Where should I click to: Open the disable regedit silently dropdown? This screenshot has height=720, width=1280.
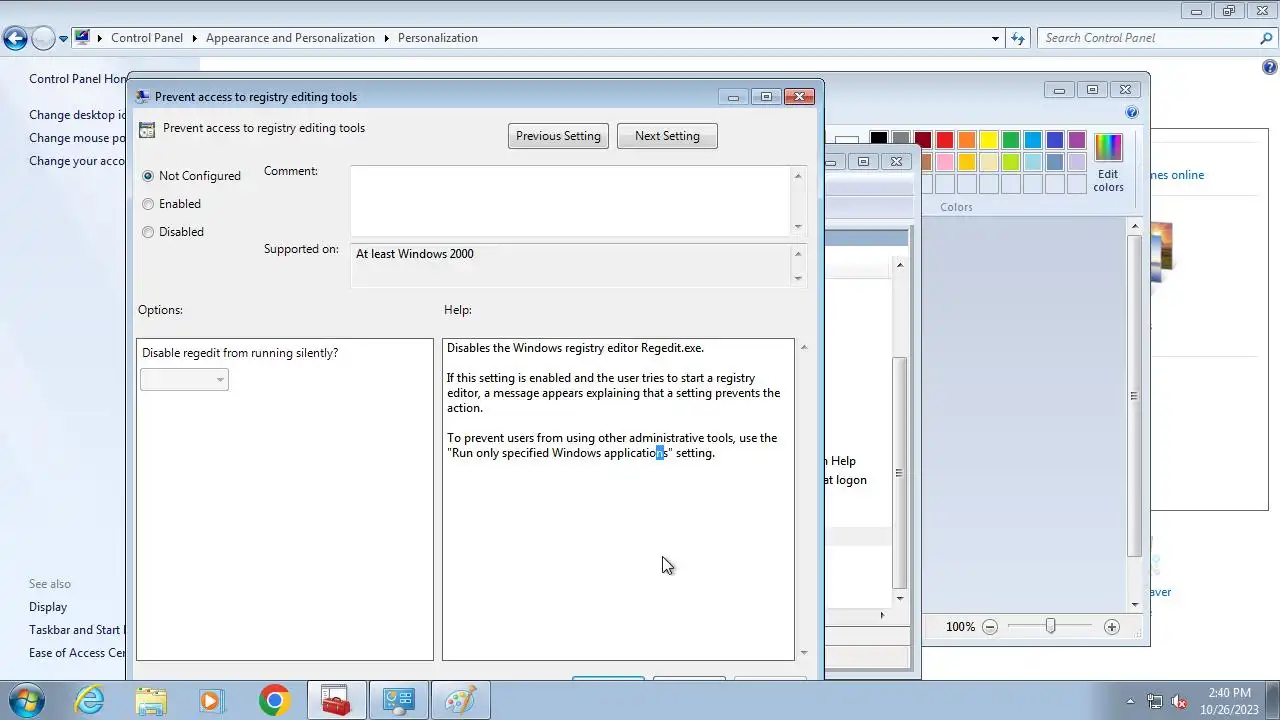(x=184, y=380)
